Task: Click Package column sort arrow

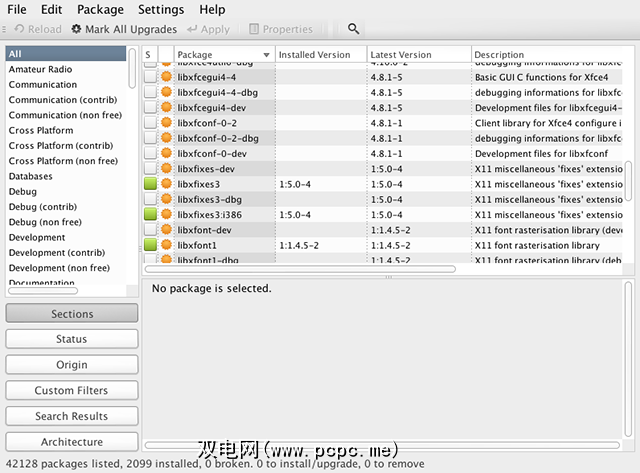Action: [x=267, y=55]
